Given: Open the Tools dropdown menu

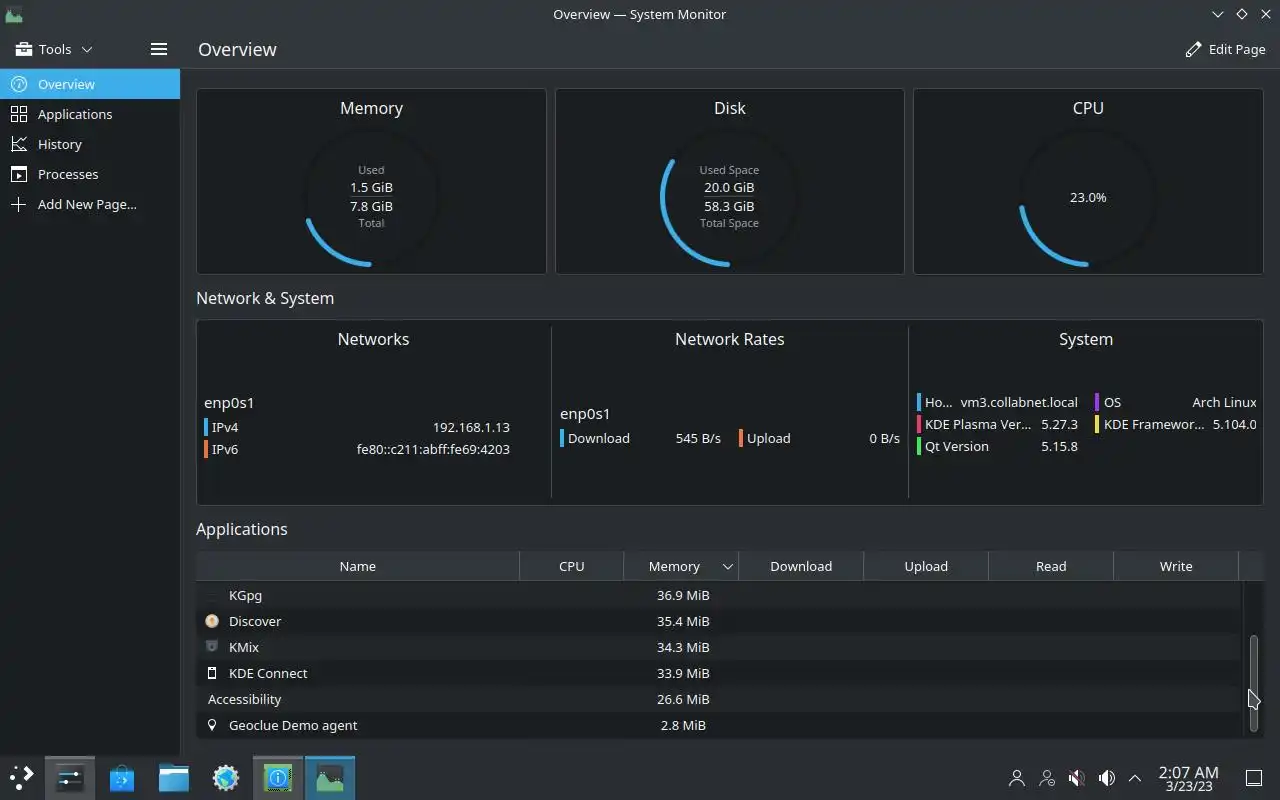Looking at the screenshot, I should click(x=54, y=49).
